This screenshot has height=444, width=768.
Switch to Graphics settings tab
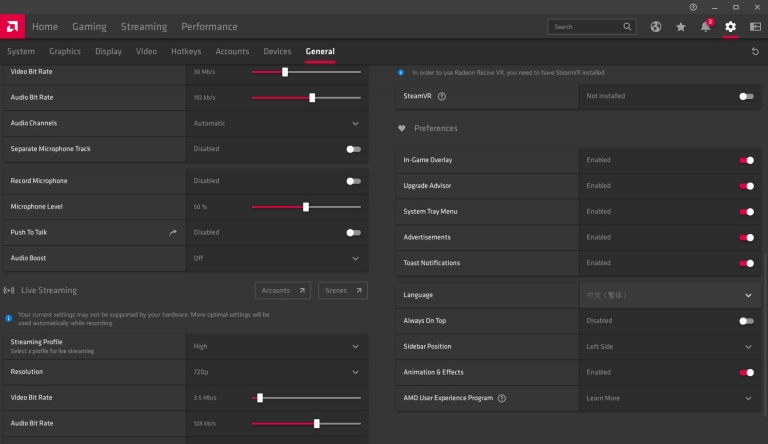[x=65, y=51]
